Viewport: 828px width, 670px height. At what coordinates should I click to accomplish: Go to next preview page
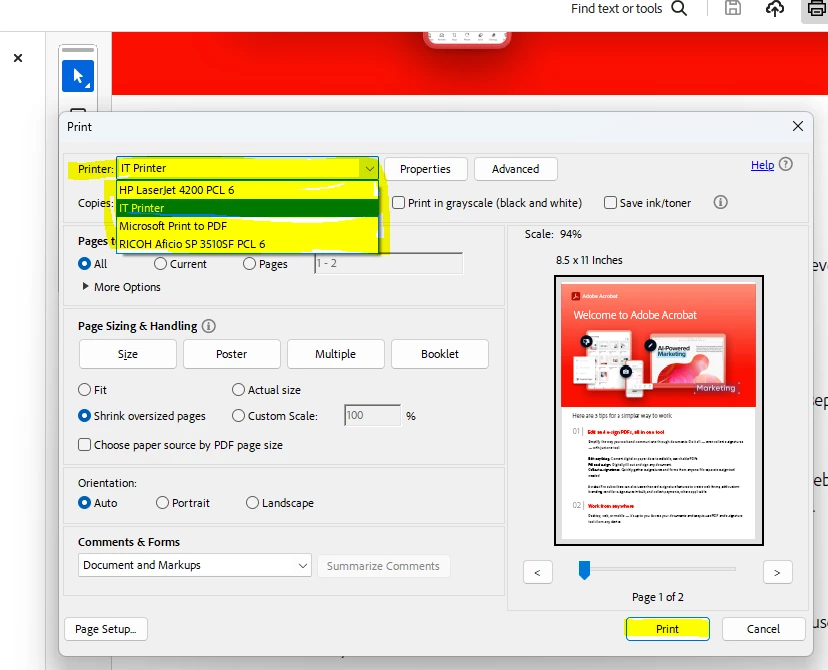click(777, 572)
